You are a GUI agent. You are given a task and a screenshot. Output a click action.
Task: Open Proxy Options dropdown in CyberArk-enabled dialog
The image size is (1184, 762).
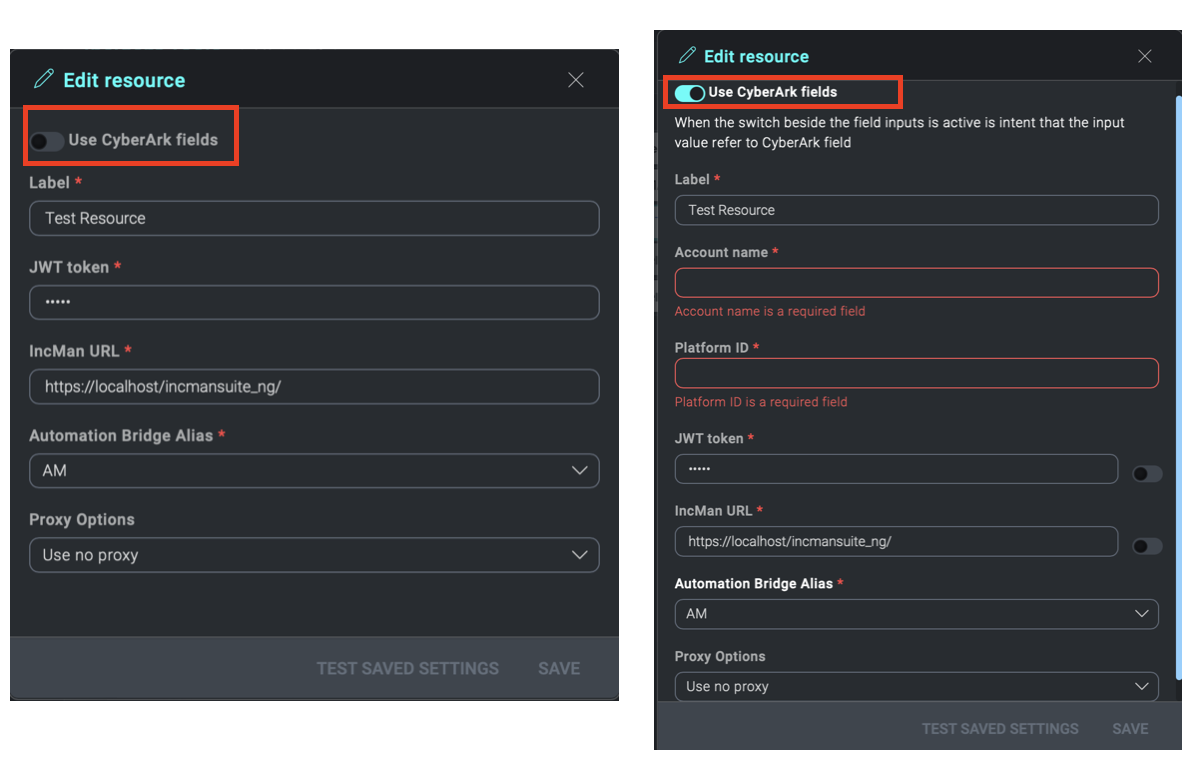click(916, 687)
